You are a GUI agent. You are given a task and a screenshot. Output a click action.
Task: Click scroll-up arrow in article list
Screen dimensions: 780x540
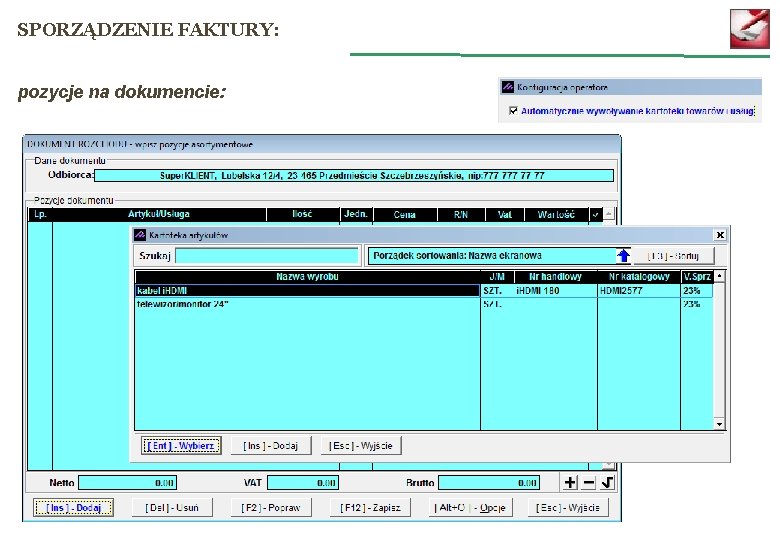point(719,275)
